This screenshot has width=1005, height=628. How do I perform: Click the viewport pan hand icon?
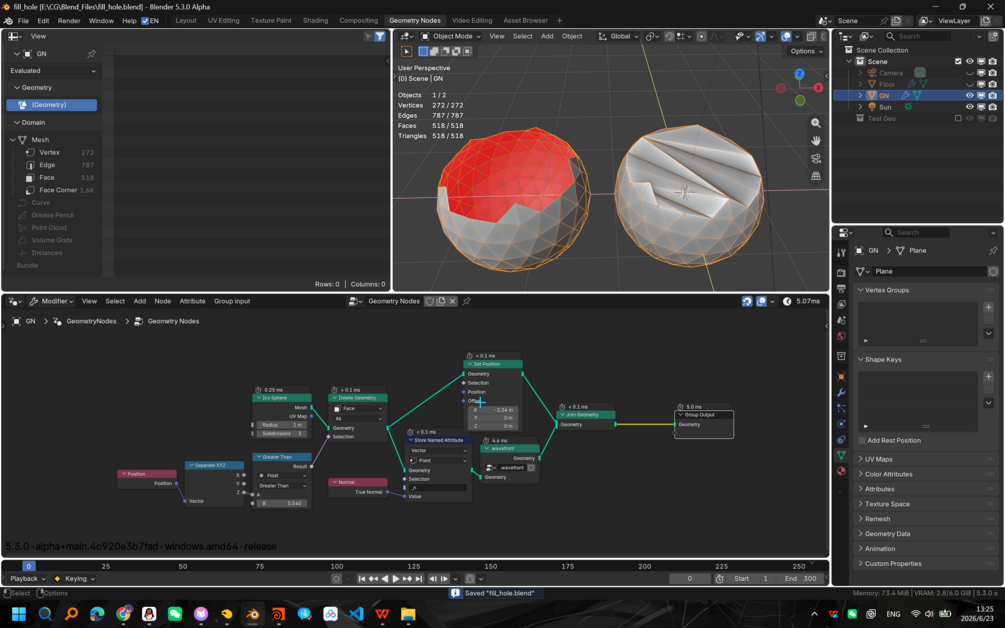[x=815, y=140]
